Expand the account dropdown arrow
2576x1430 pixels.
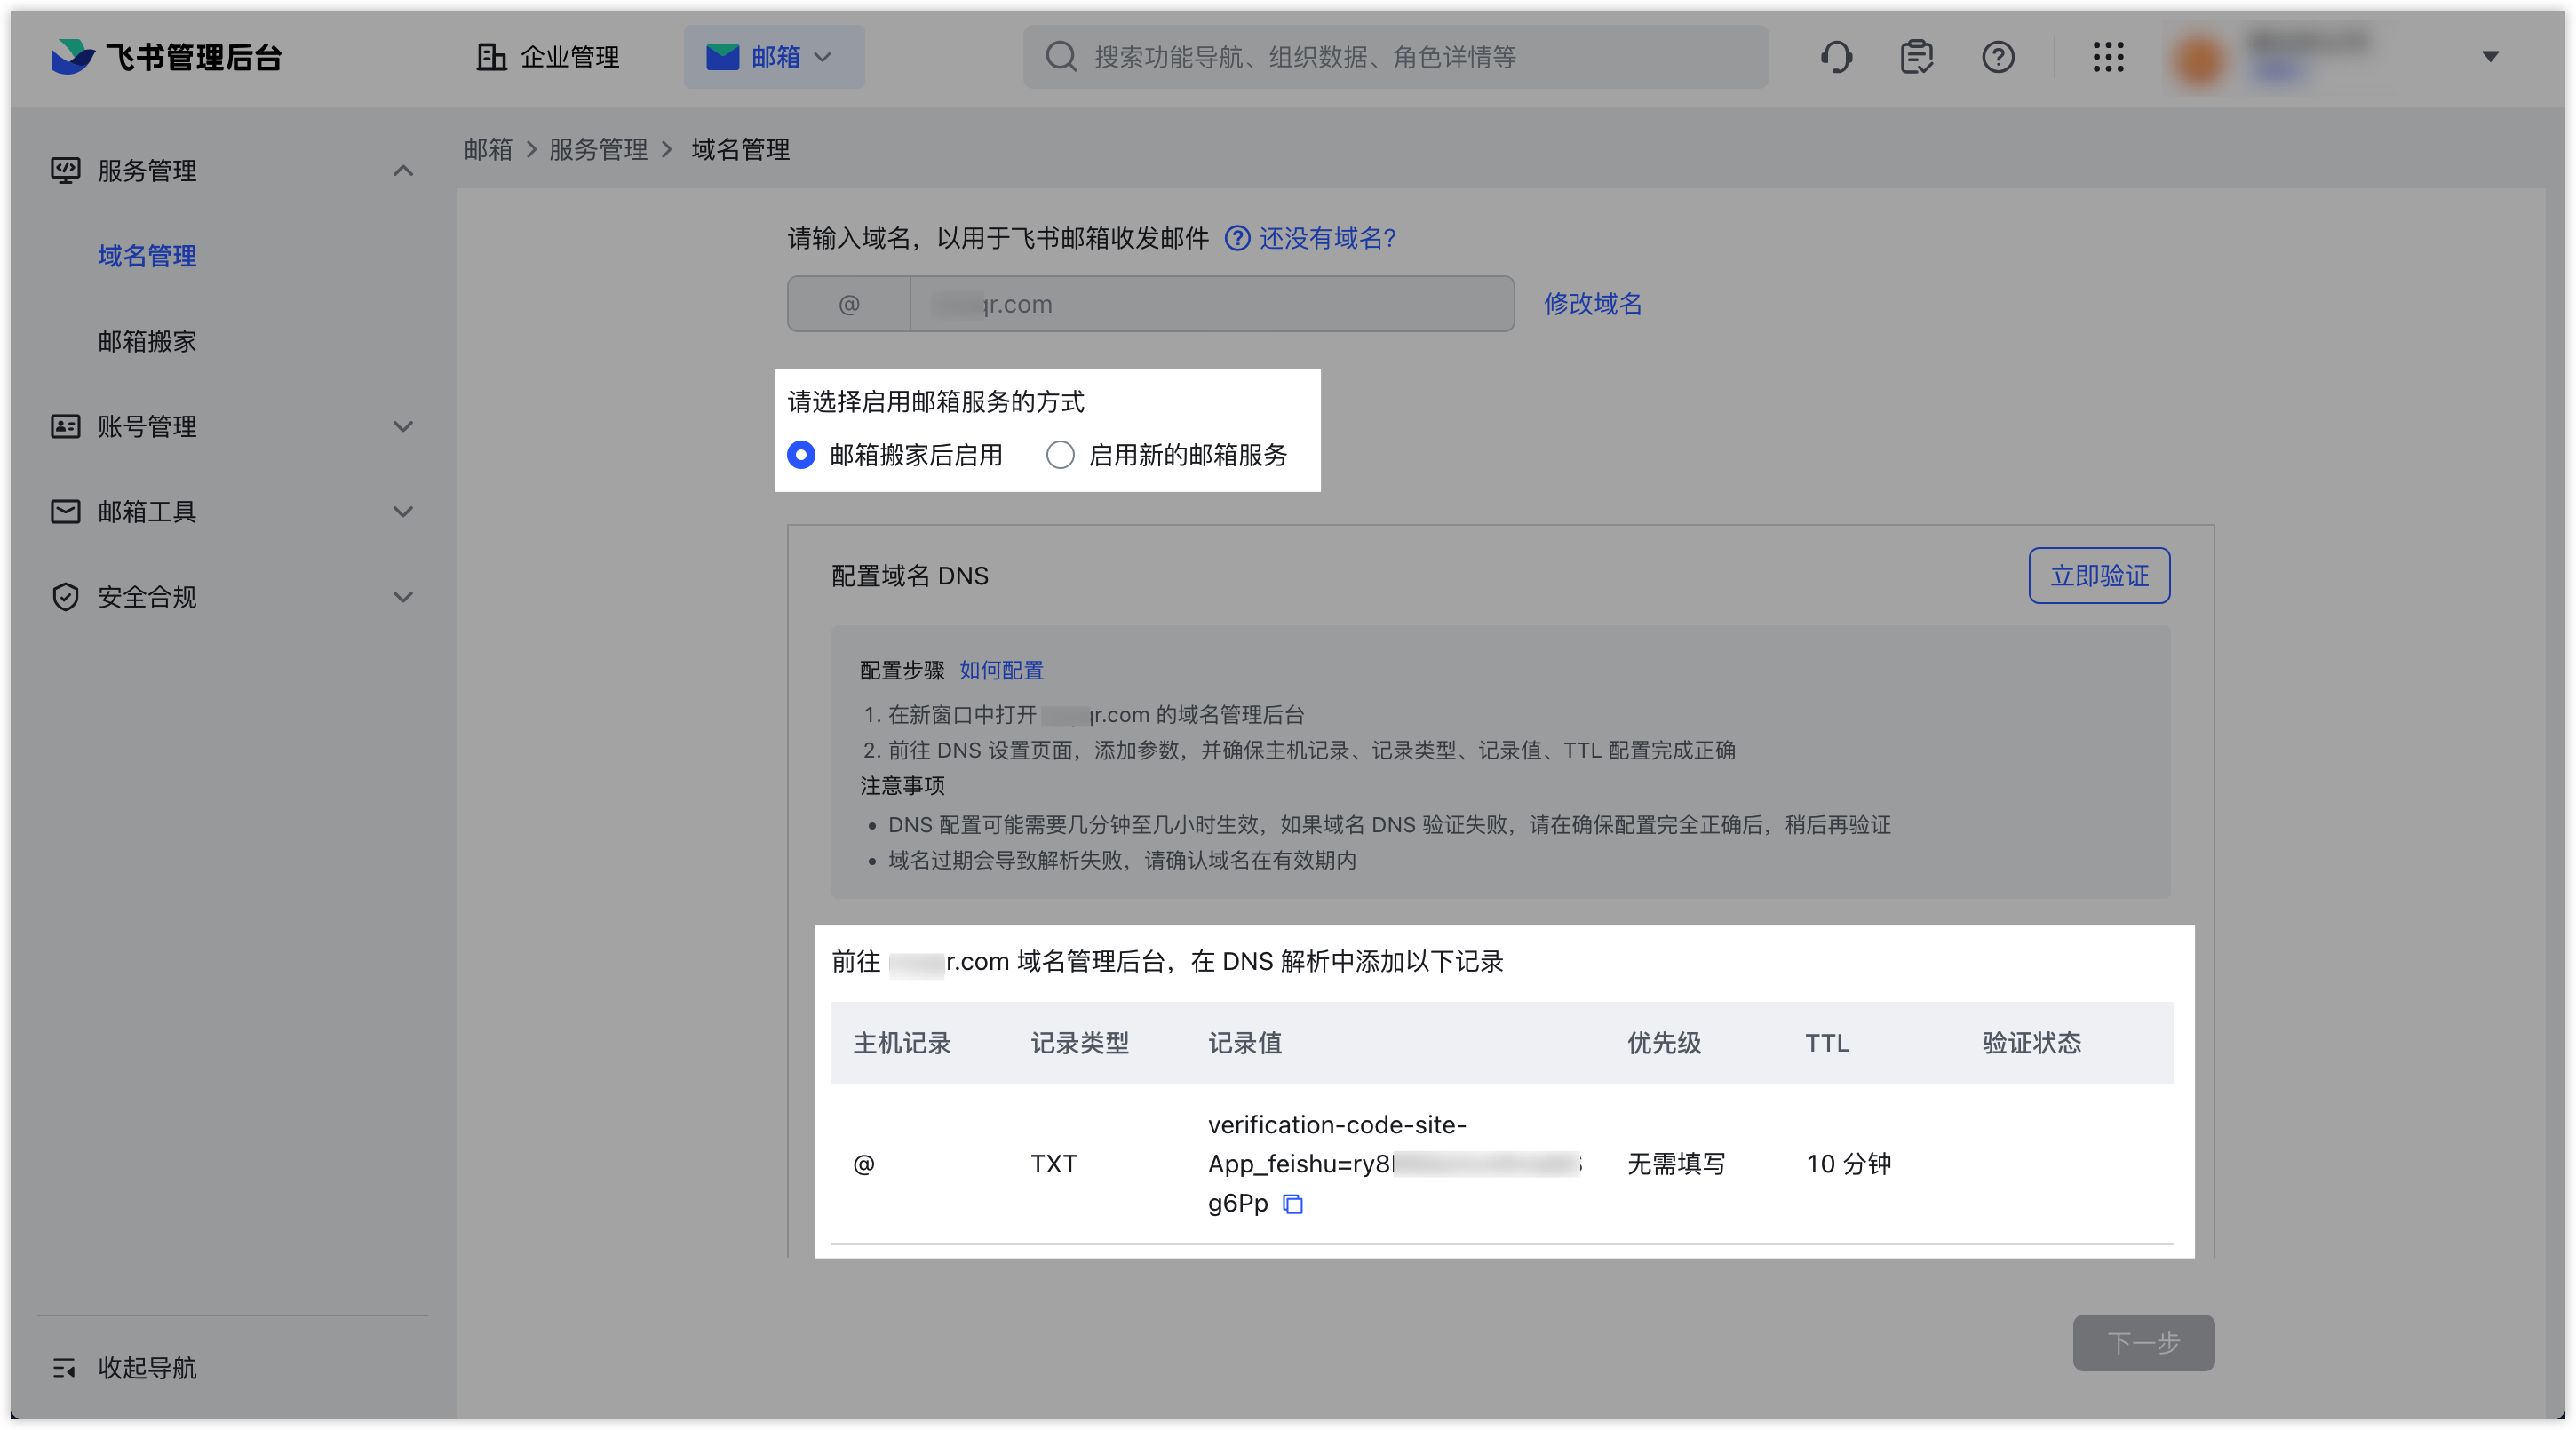tap(2490, 57)
